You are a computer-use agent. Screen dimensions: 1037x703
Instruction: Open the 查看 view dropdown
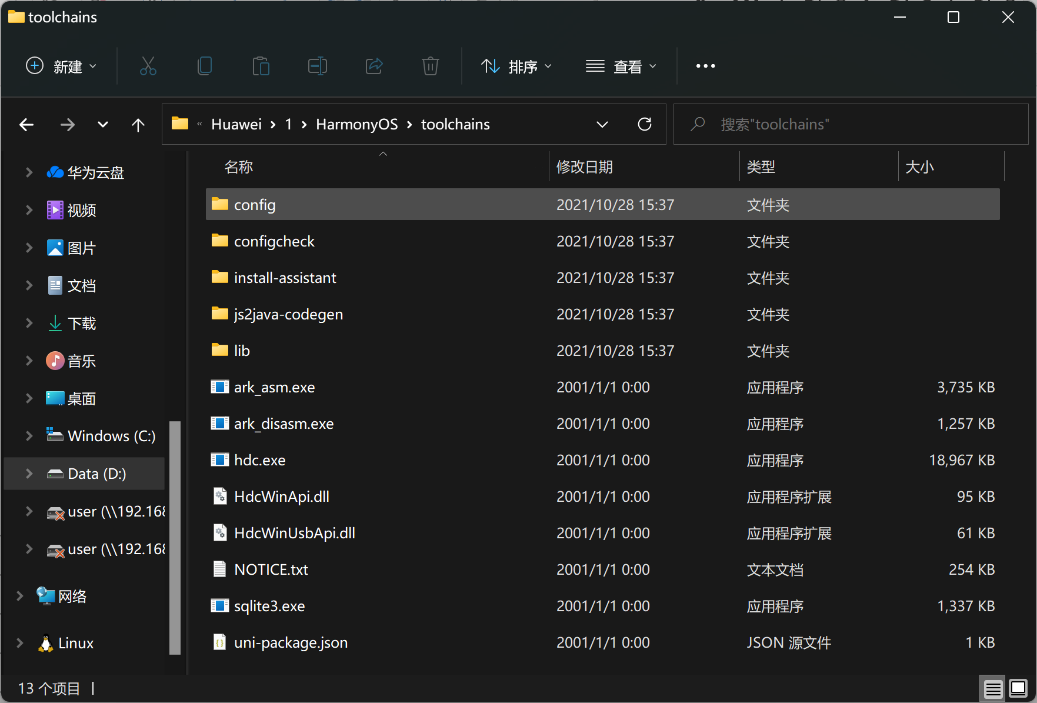pyautogui.click(x=621, y=66)
